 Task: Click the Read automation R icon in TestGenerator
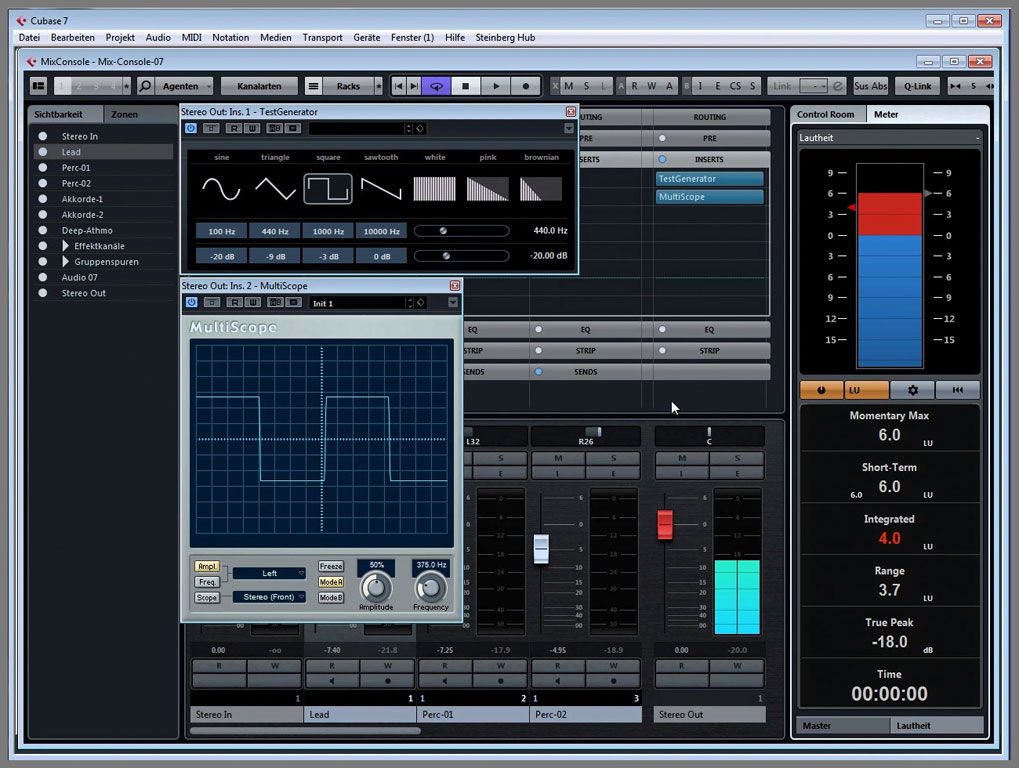point(234,129)
